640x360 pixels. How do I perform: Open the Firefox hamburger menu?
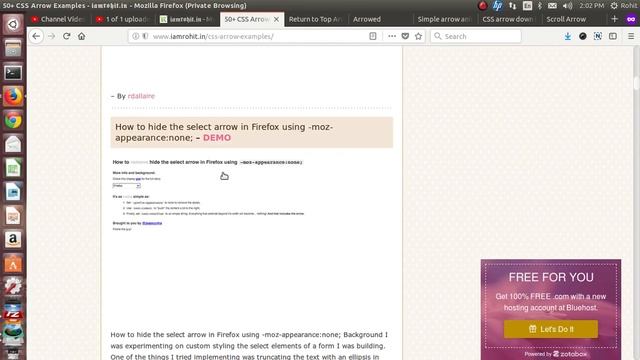[x=631, y=36]
